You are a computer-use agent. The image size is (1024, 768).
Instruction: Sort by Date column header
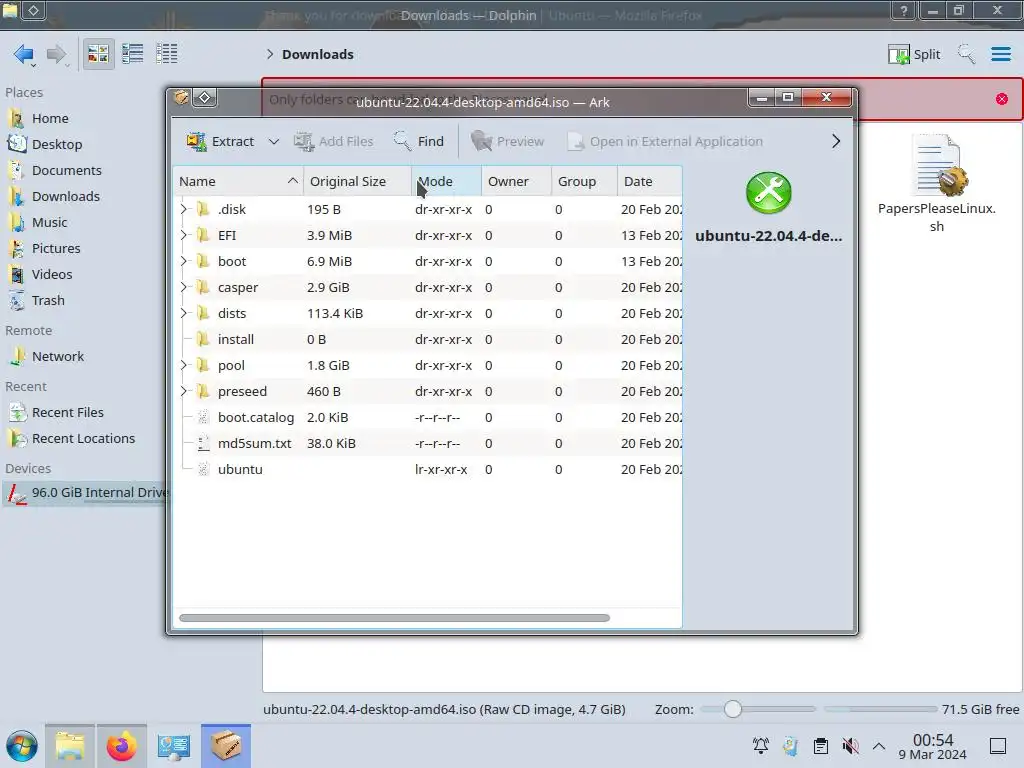649,182
